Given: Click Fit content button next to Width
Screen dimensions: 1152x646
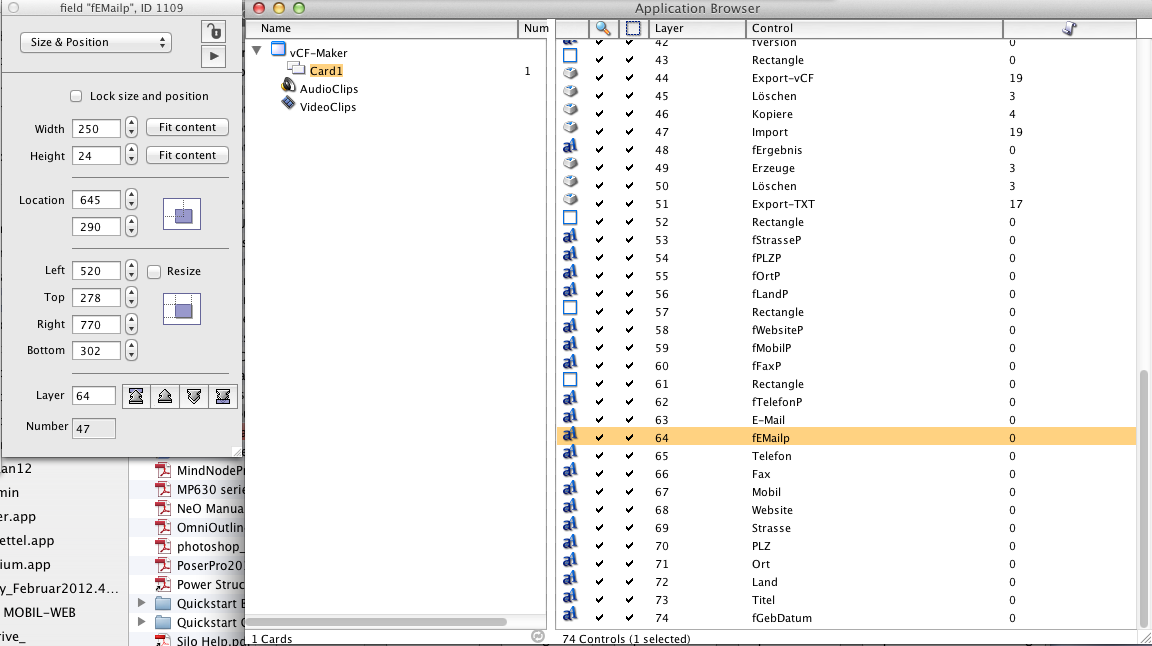Looking at the screenshot, I should click(187, 128).
